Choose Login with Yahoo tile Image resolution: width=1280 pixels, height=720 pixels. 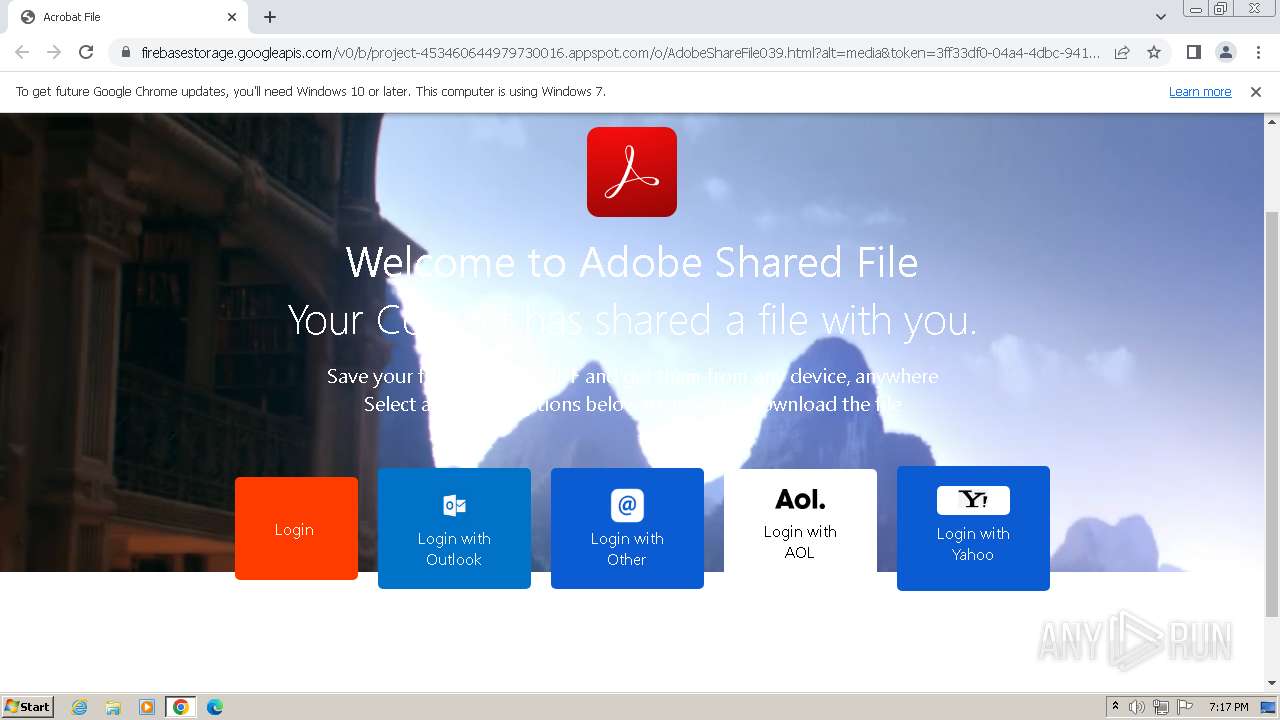[x=973, y=528]
